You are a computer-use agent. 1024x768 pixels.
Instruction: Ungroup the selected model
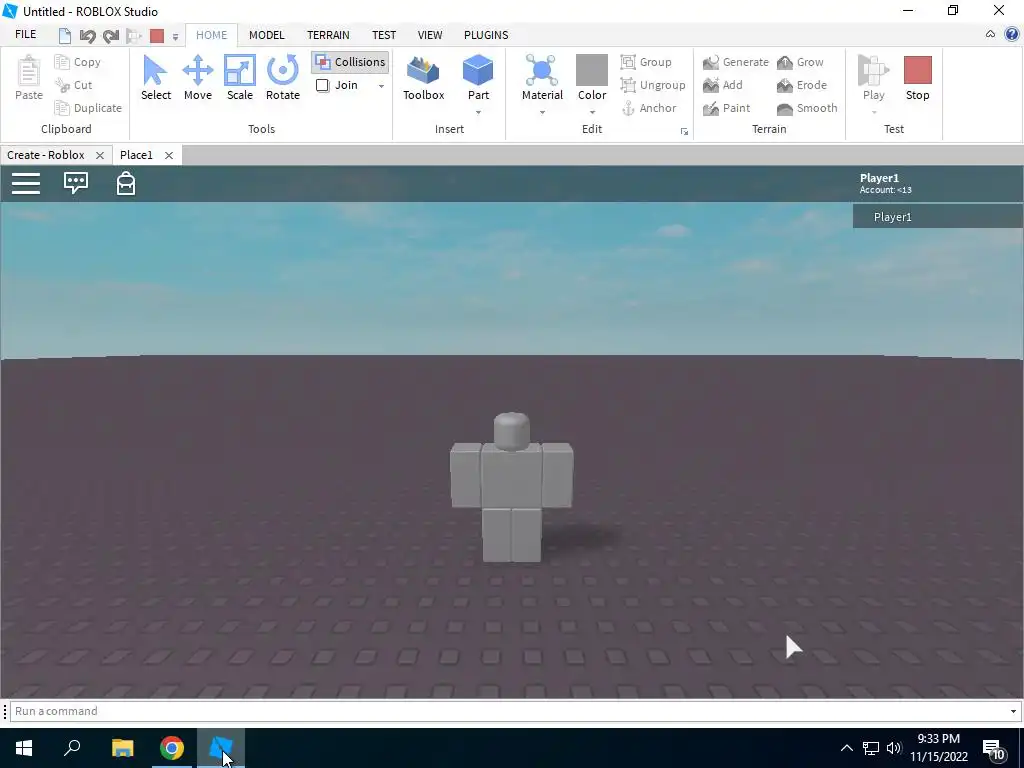coord(653,85)
